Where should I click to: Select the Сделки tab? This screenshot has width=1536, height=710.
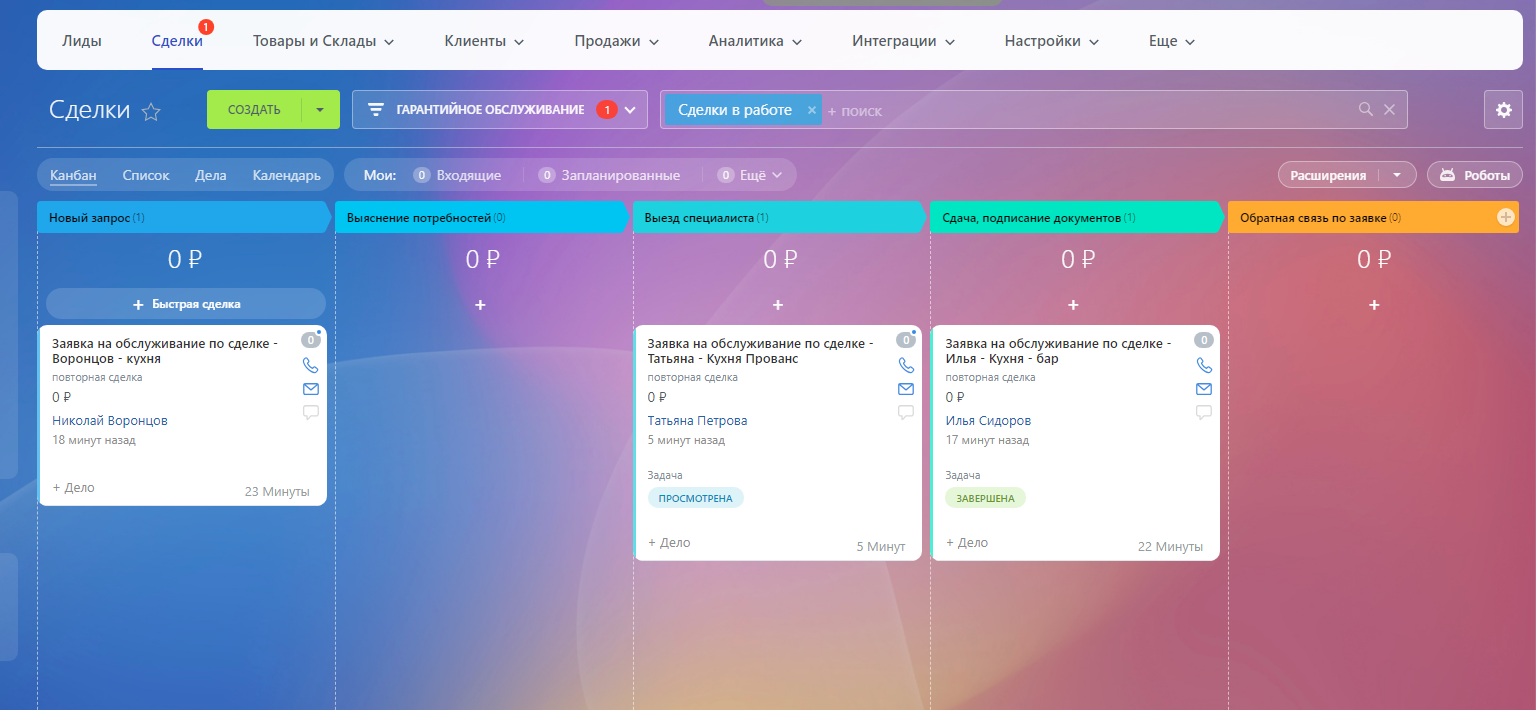click(x=177, y=41)
